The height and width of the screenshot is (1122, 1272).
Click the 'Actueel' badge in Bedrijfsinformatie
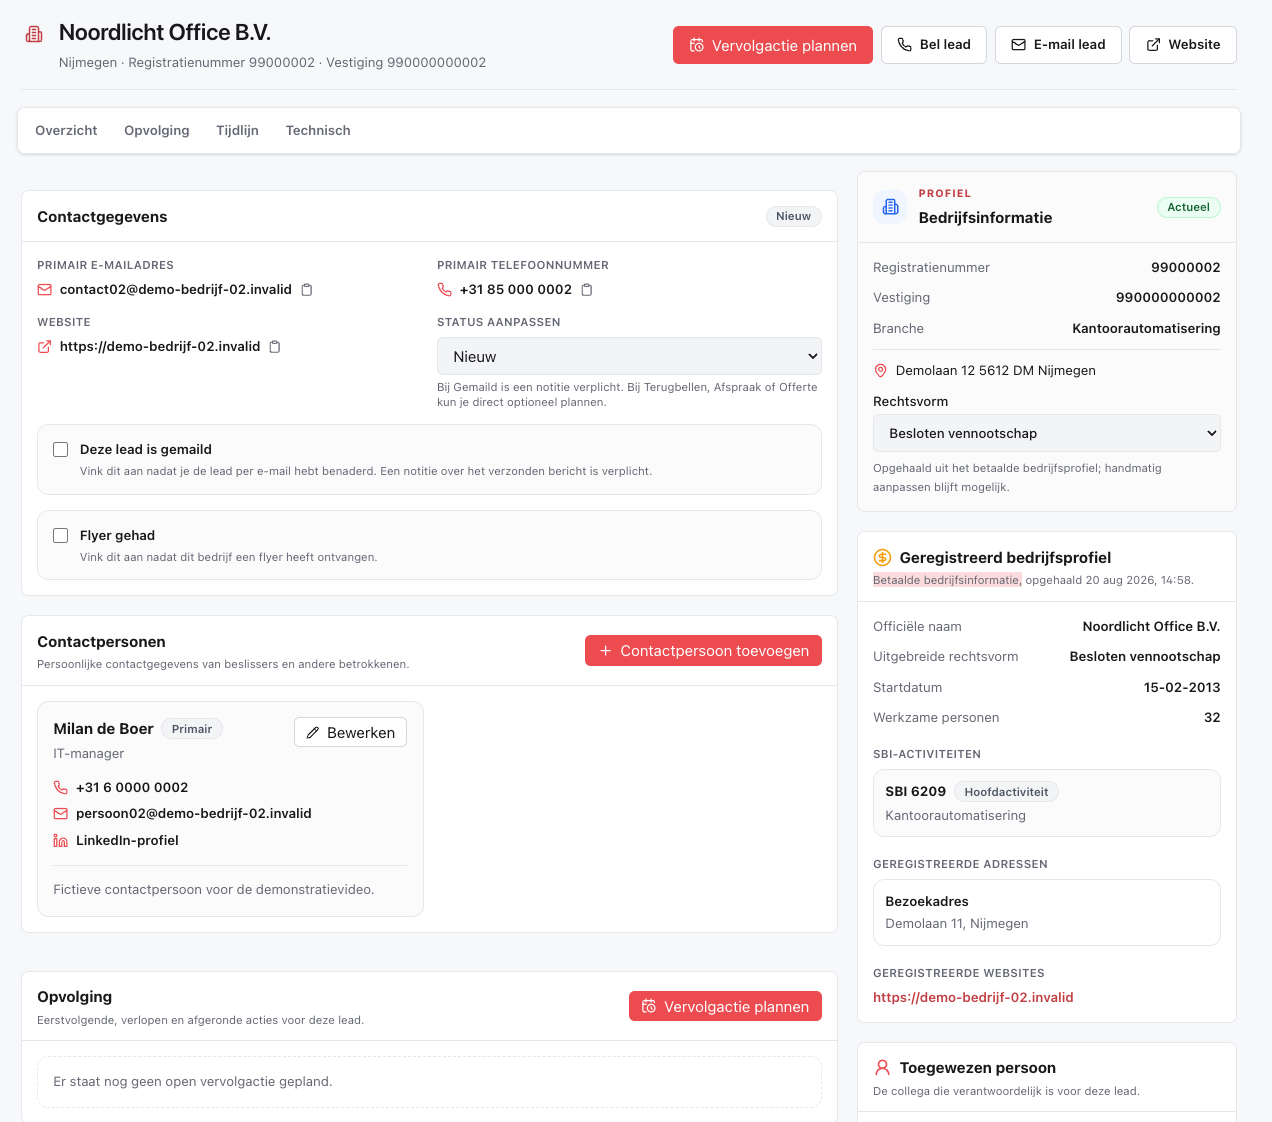click(1189, 208)
